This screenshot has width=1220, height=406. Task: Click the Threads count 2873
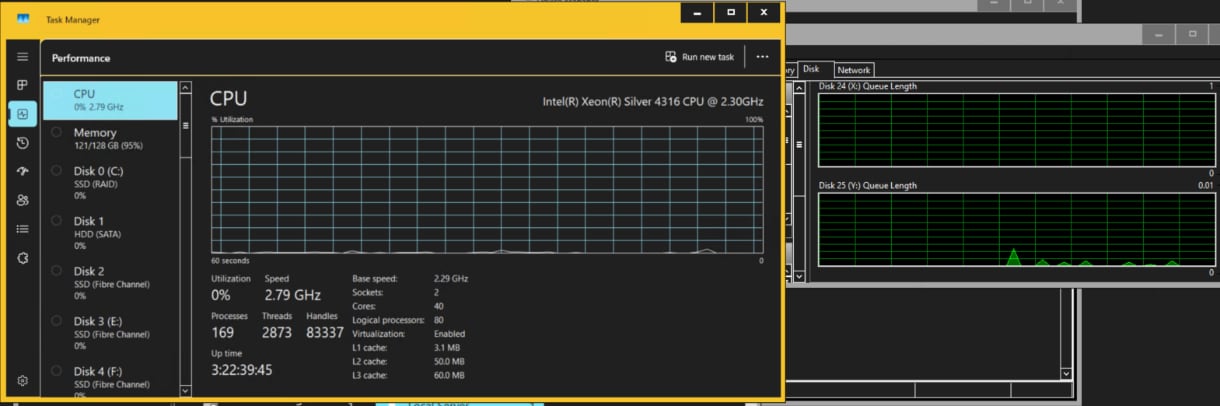[x=277, y=332]
